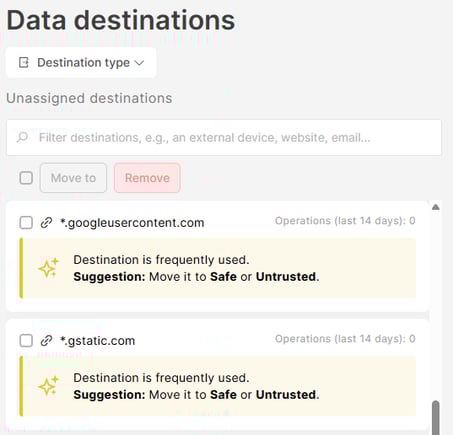Image resolution: width=453 pixels, height=435 pixels.
Task: Check the *.googleusercontent.com destination checkbox
Action: tap(26, 223)
